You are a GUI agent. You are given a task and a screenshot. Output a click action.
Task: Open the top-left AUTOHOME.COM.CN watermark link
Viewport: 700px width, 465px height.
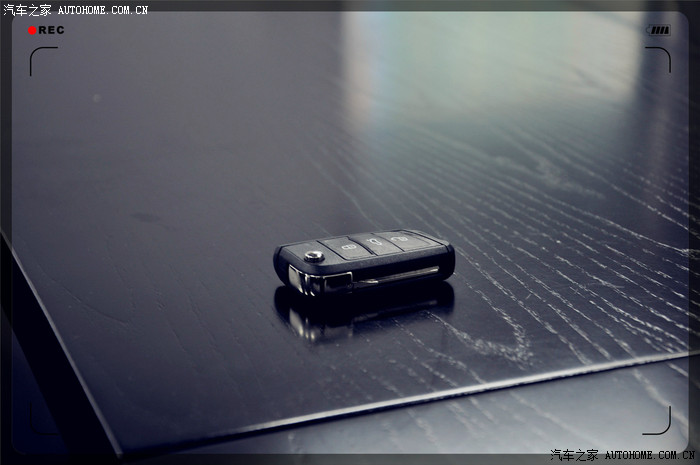103,10
